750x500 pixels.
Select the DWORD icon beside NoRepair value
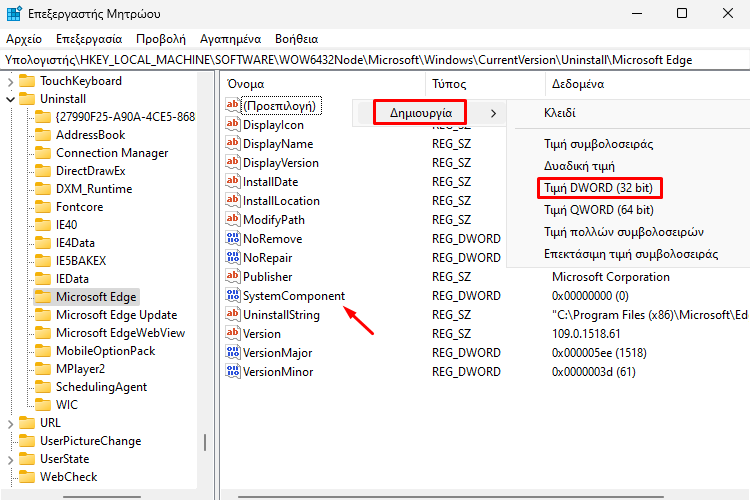point(232,257)
